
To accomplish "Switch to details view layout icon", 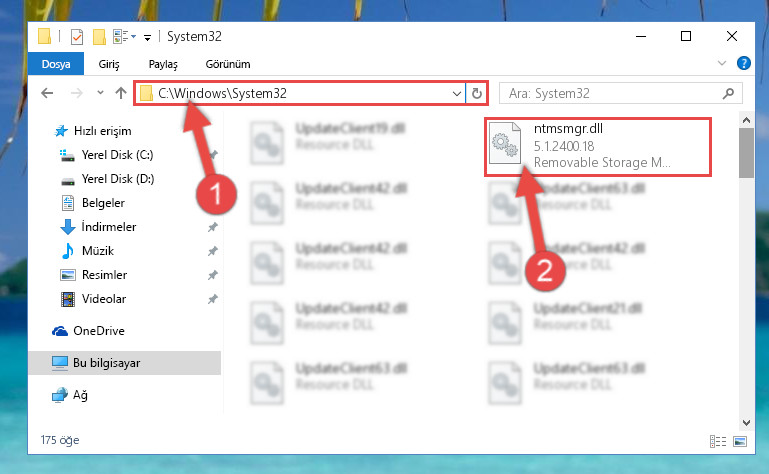I will (718, 441).
